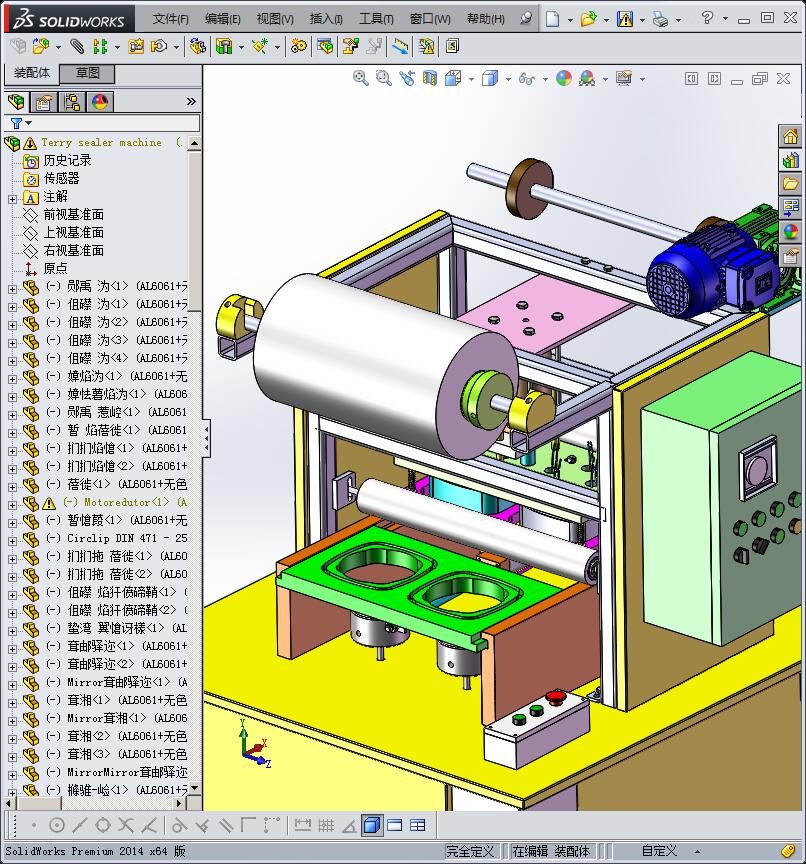Open the 文件(F) menu
Image resolution: width=806 pixels, height=864 pixels.
170,19
